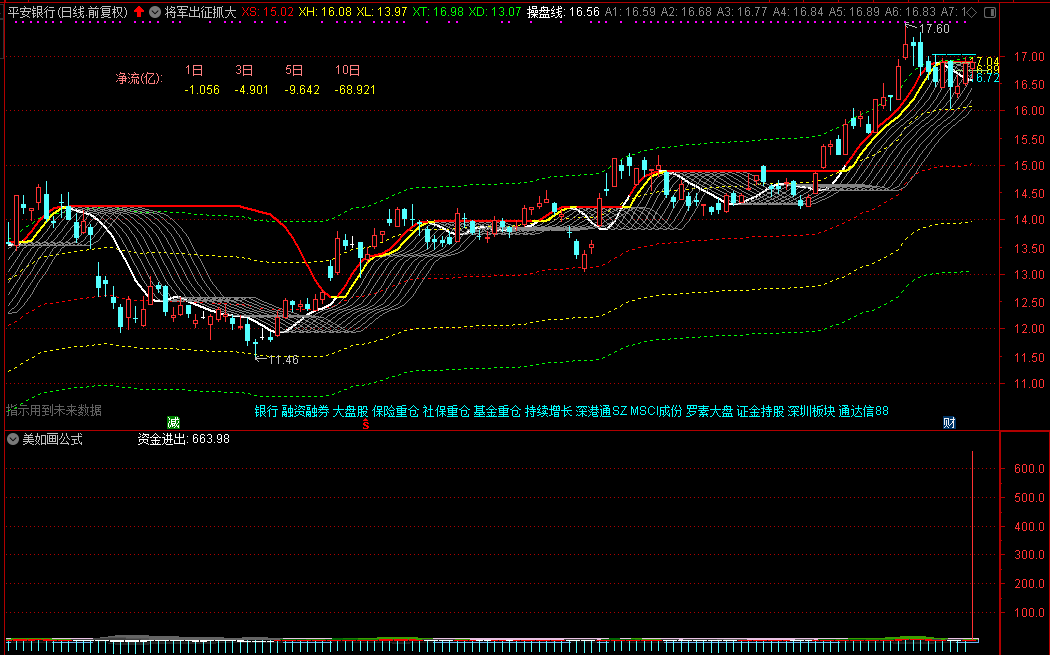Click the 100.0 sub-chart axis label
Viewport: 1050px width, 655px height.
(1029, 613)
